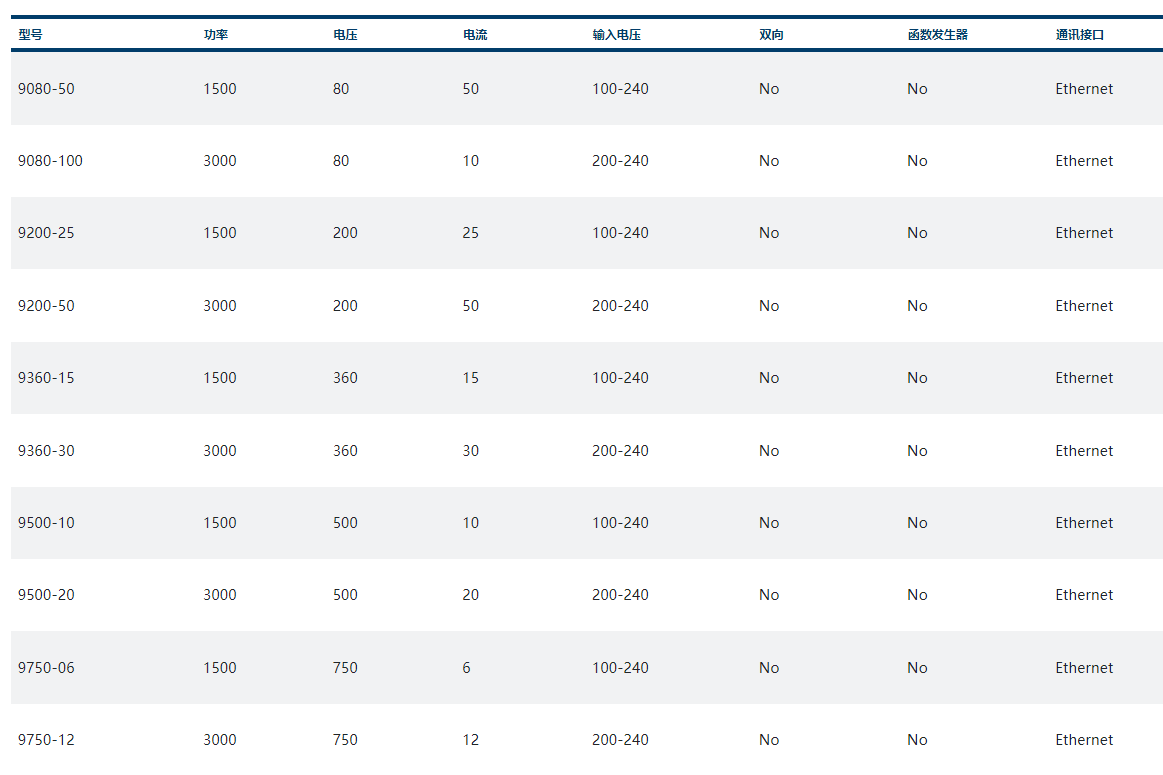Choose model 9500-10 in the list

[x=46, y=523]
